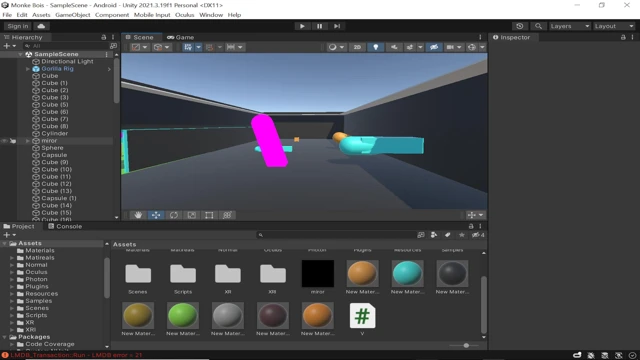Select the combined Transform tool
Screen dimensions: 640x360
click(227, 215)
